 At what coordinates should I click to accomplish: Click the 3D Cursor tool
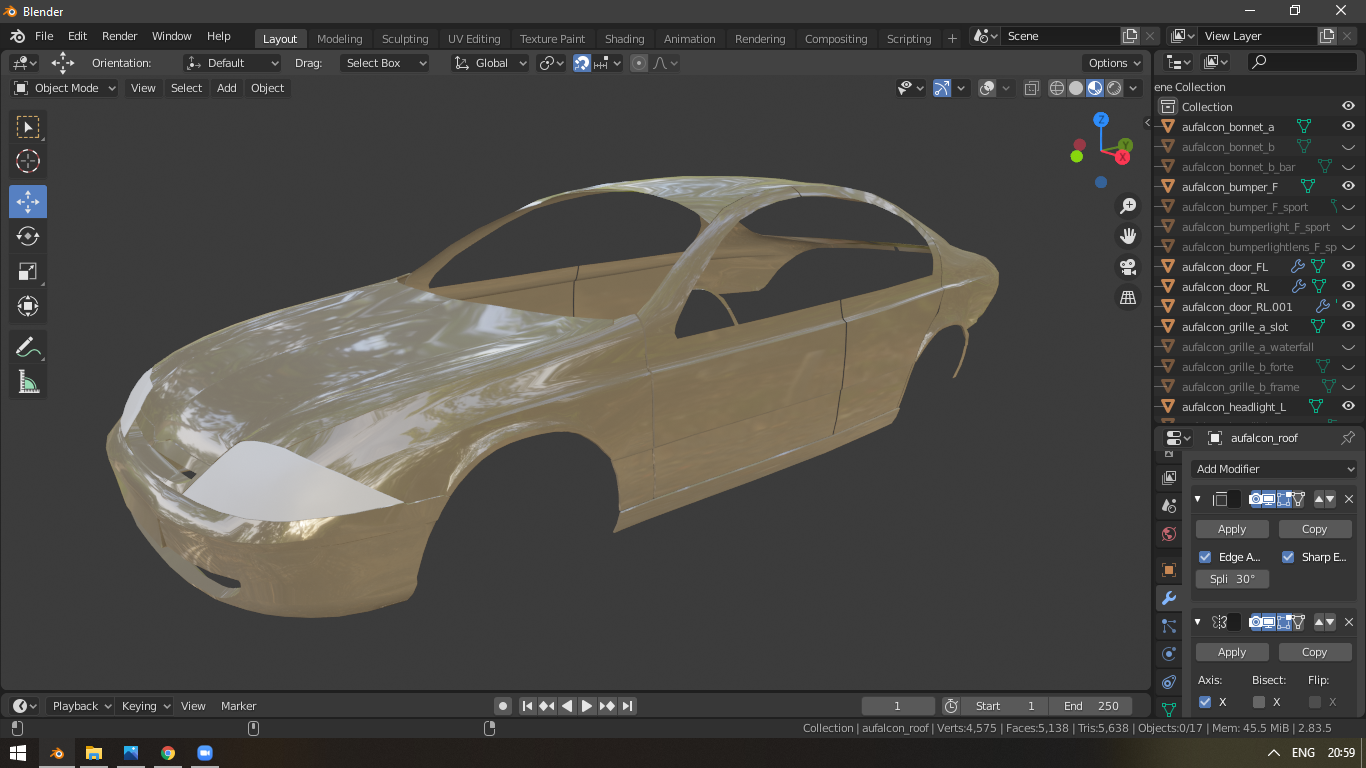click(28, 161)
